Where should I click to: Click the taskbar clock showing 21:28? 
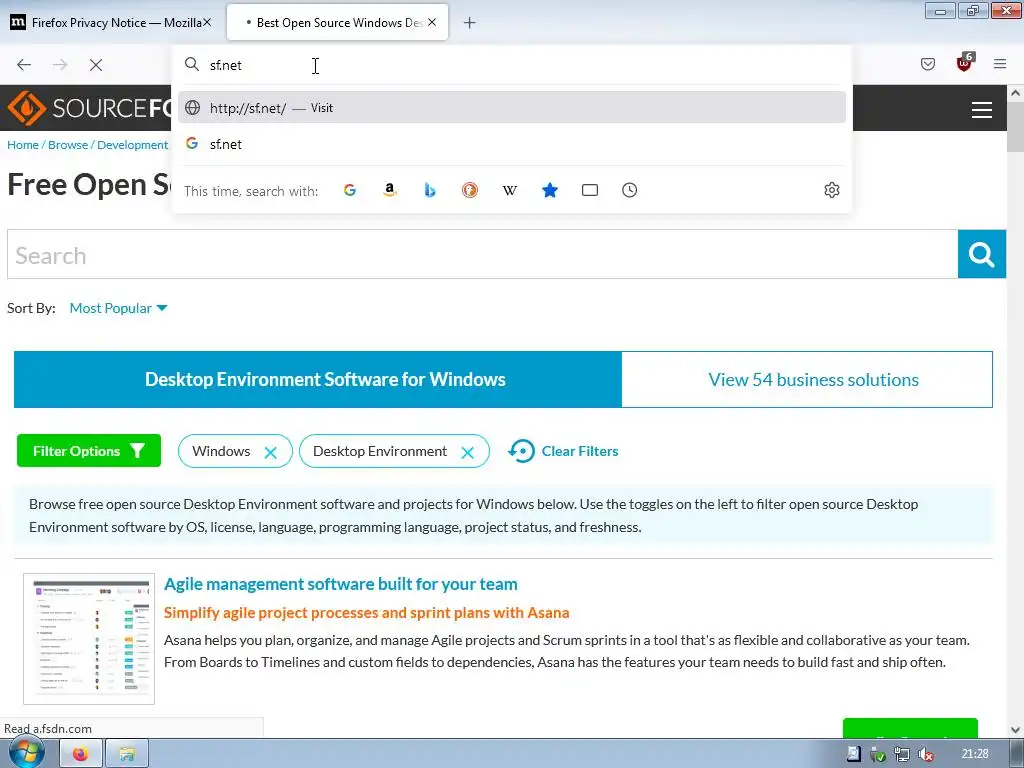[974, 754]
